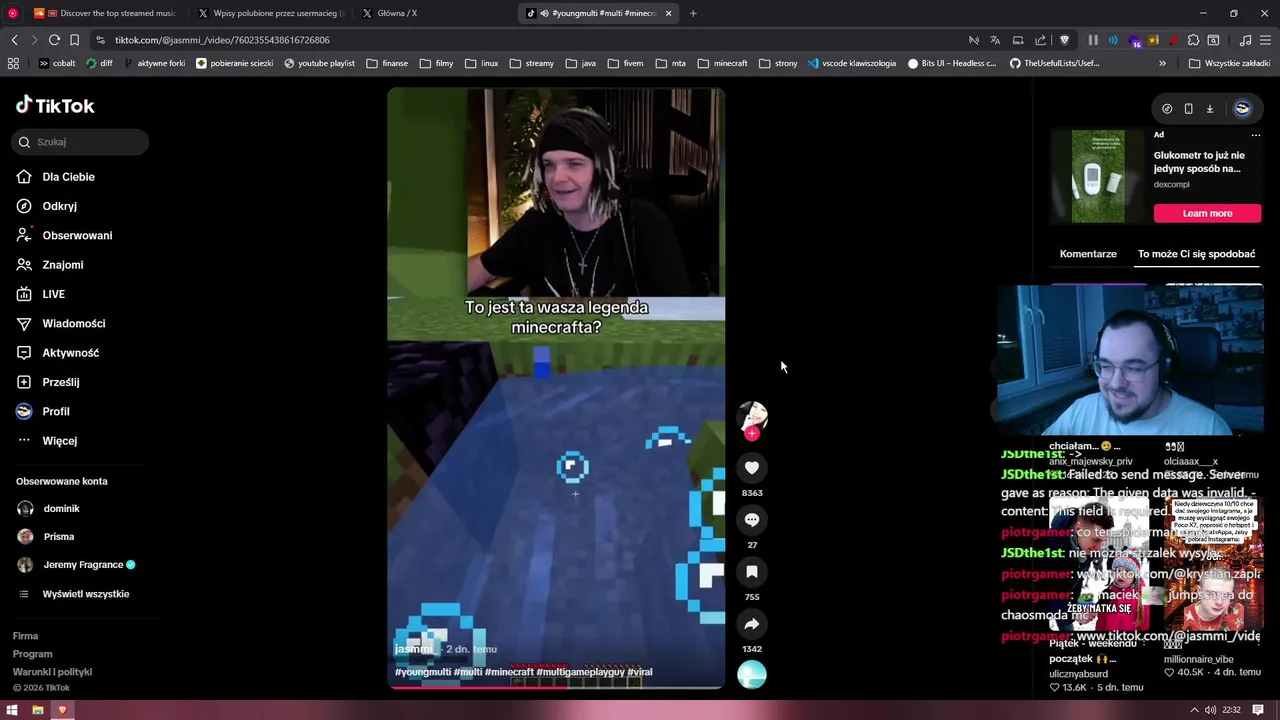The image size is (1280, 720).
Task: Open the Glukometr ad thumbnail
Action: pyautogui.click(x=1098, y=176)
